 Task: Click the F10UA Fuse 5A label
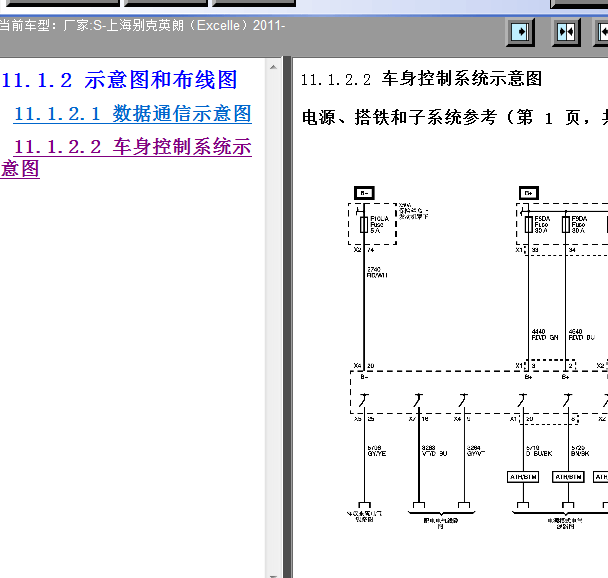(379, 224)
